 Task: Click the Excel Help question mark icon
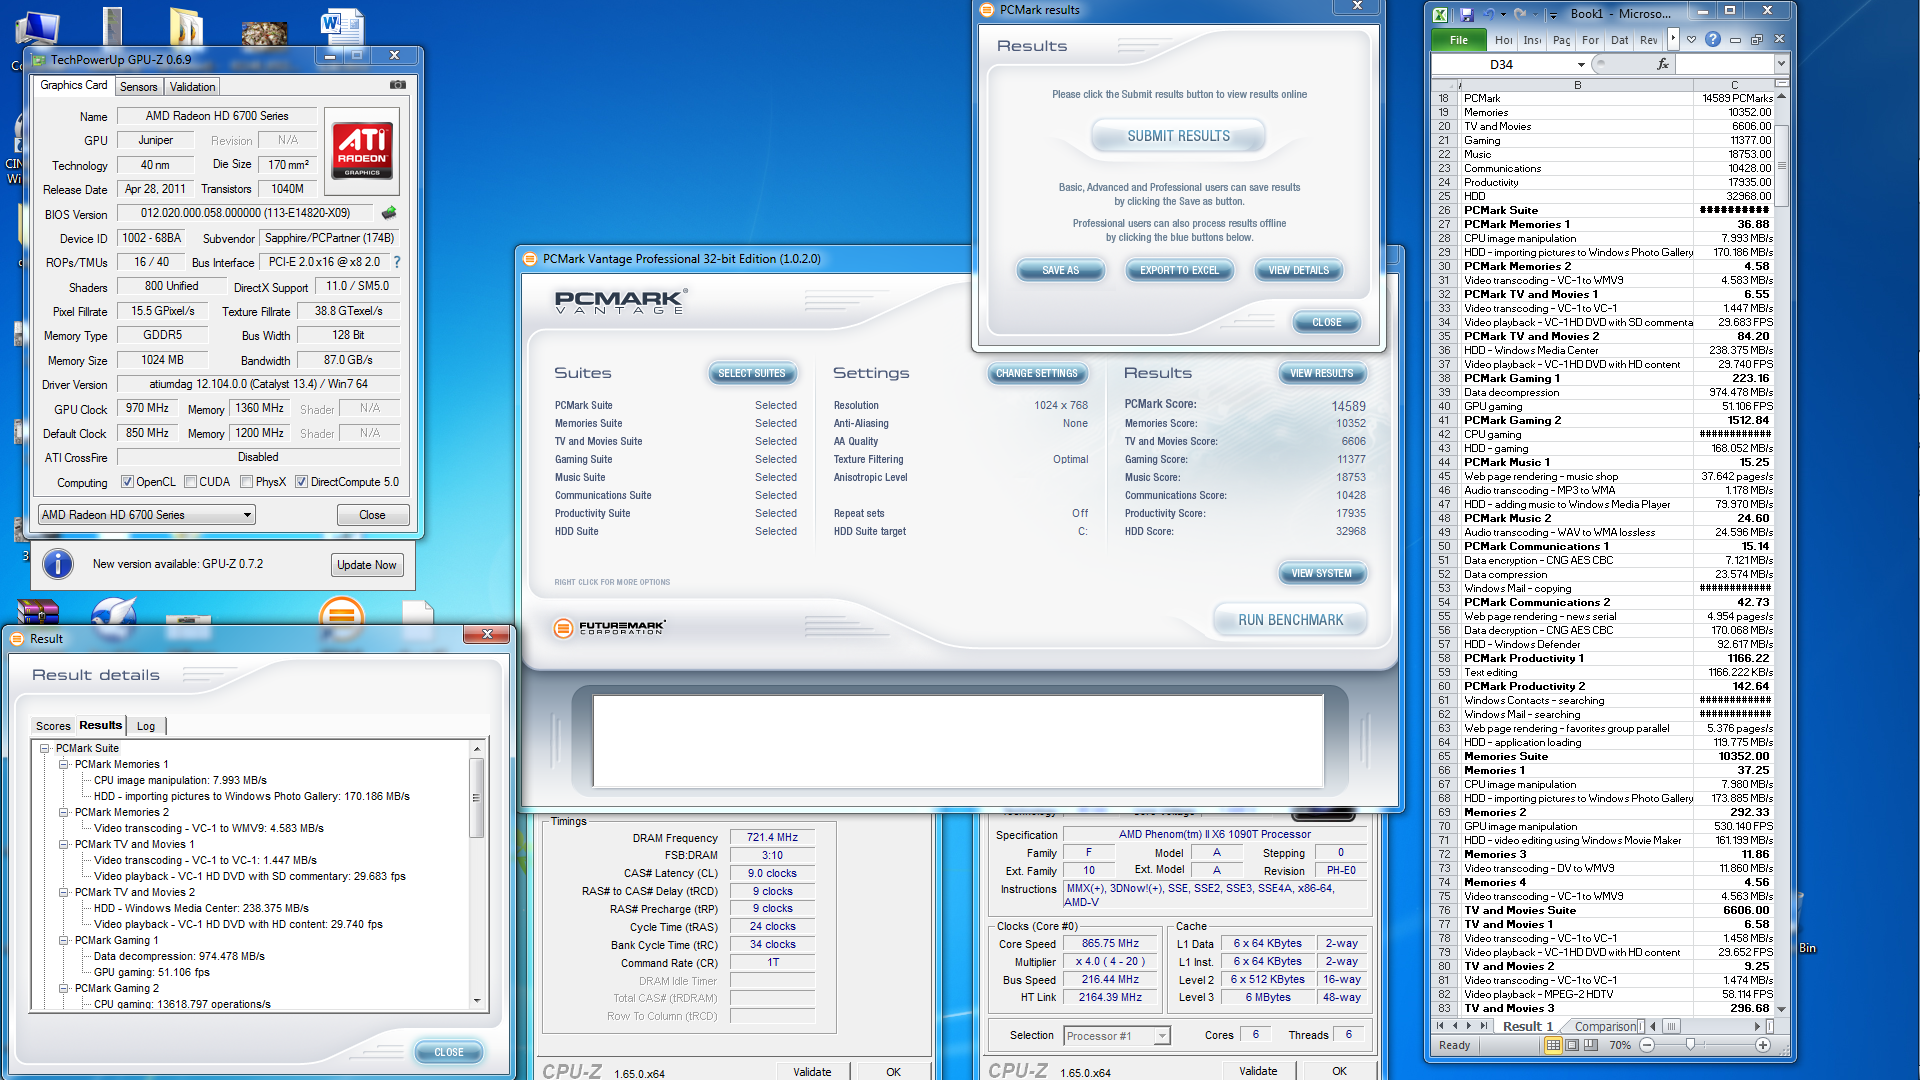(1713, 40)
